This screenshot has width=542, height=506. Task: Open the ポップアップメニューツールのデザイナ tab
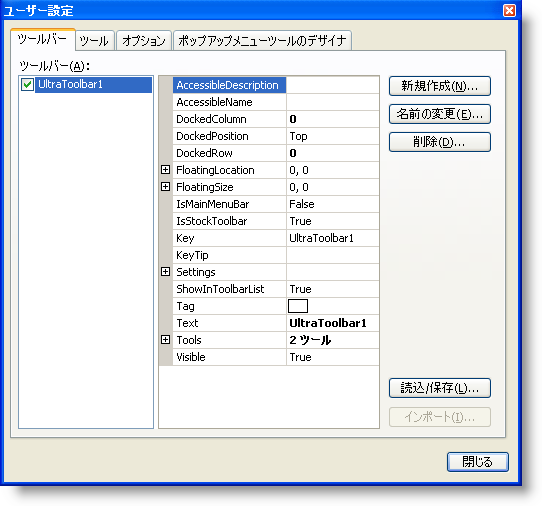(x=262, y=41)
